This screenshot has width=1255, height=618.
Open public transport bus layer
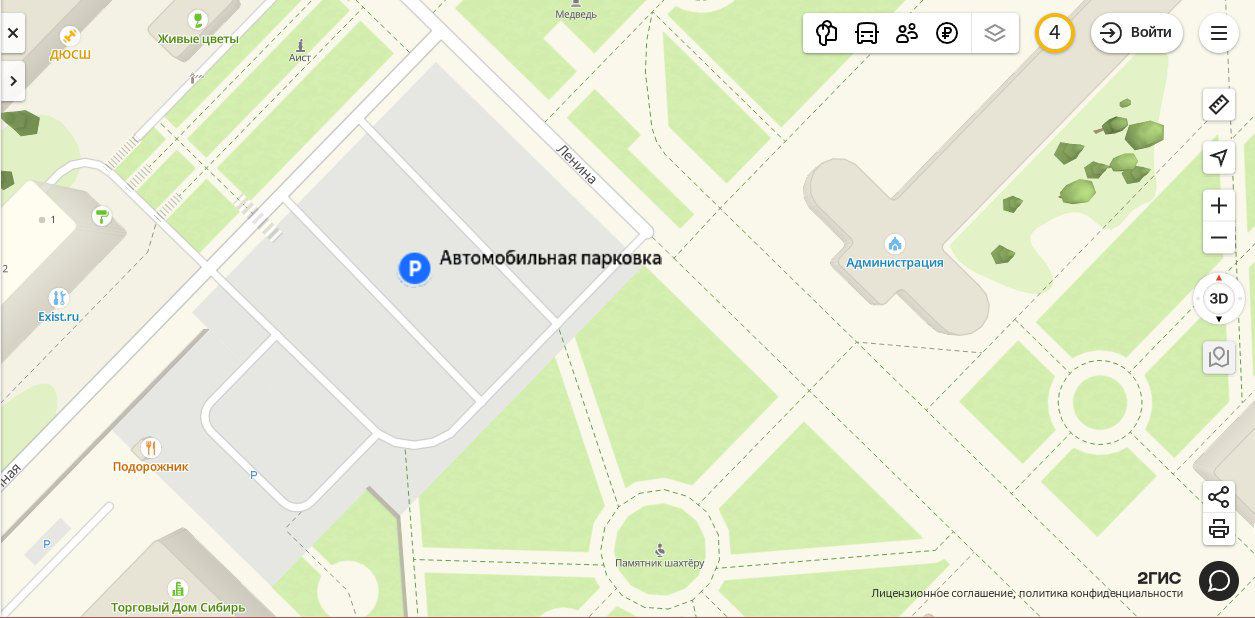coord(867,33)
